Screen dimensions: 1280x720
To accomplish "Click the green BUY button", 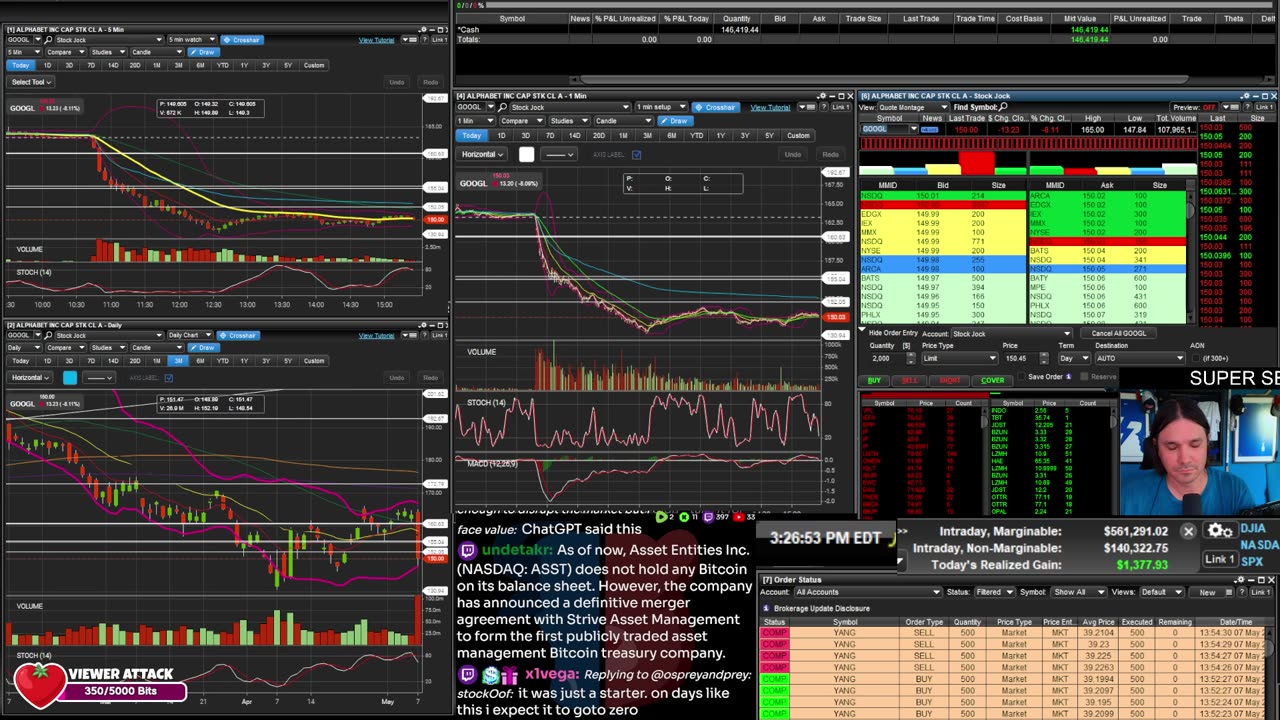I will (x=874, y=380).
